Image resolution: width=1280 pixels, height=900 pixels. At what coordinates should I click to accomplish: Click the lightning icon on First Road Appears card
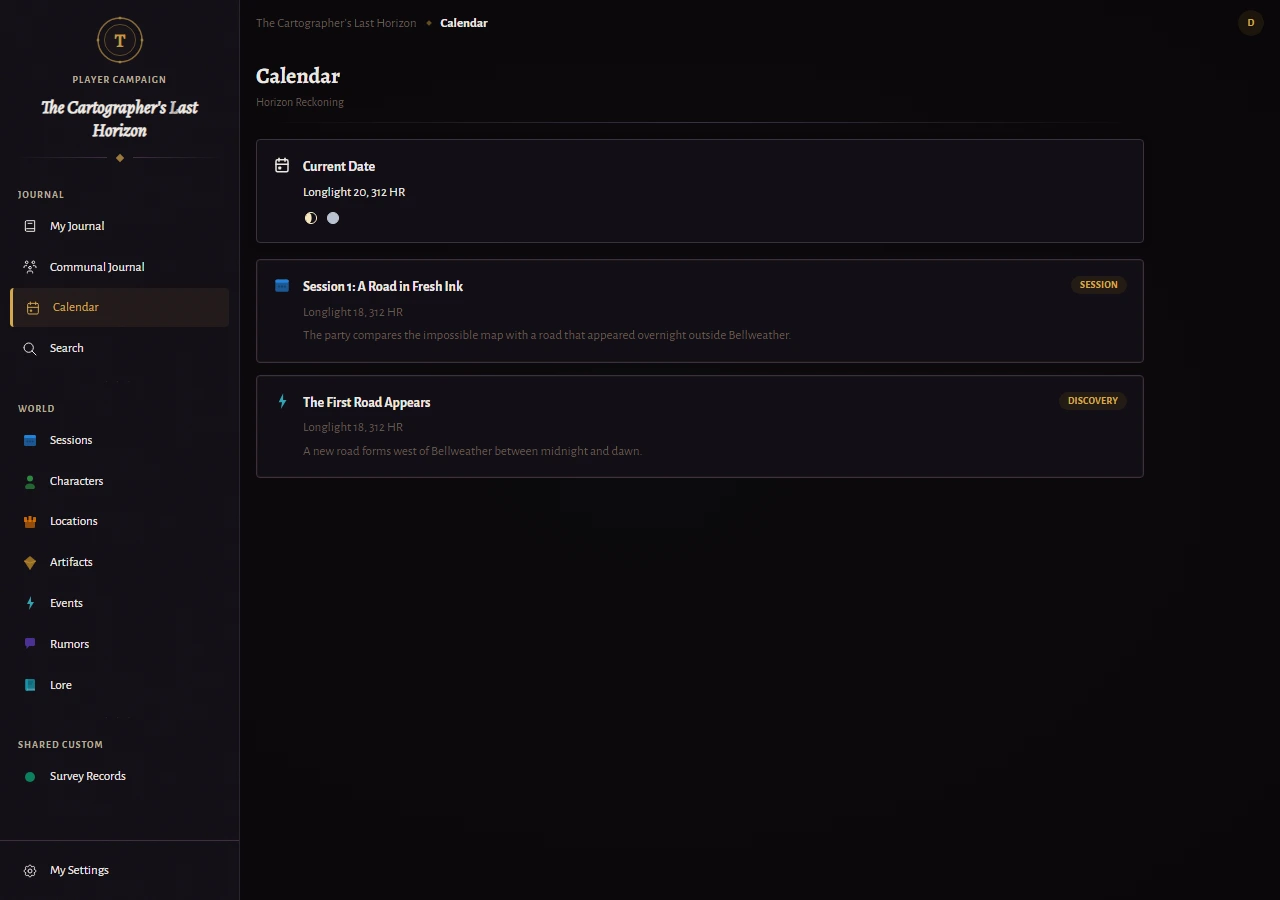pyautogui.click(x=282, y=402)
